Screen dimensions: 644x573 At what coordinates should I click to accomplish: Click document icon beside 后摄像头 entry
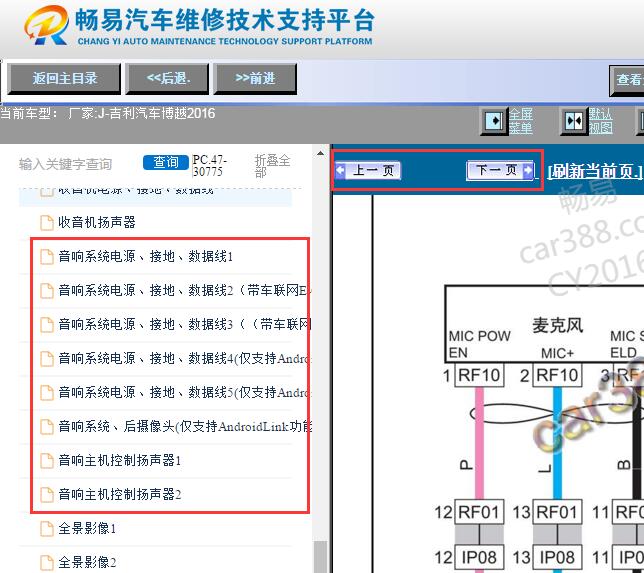tap(47, 427)
